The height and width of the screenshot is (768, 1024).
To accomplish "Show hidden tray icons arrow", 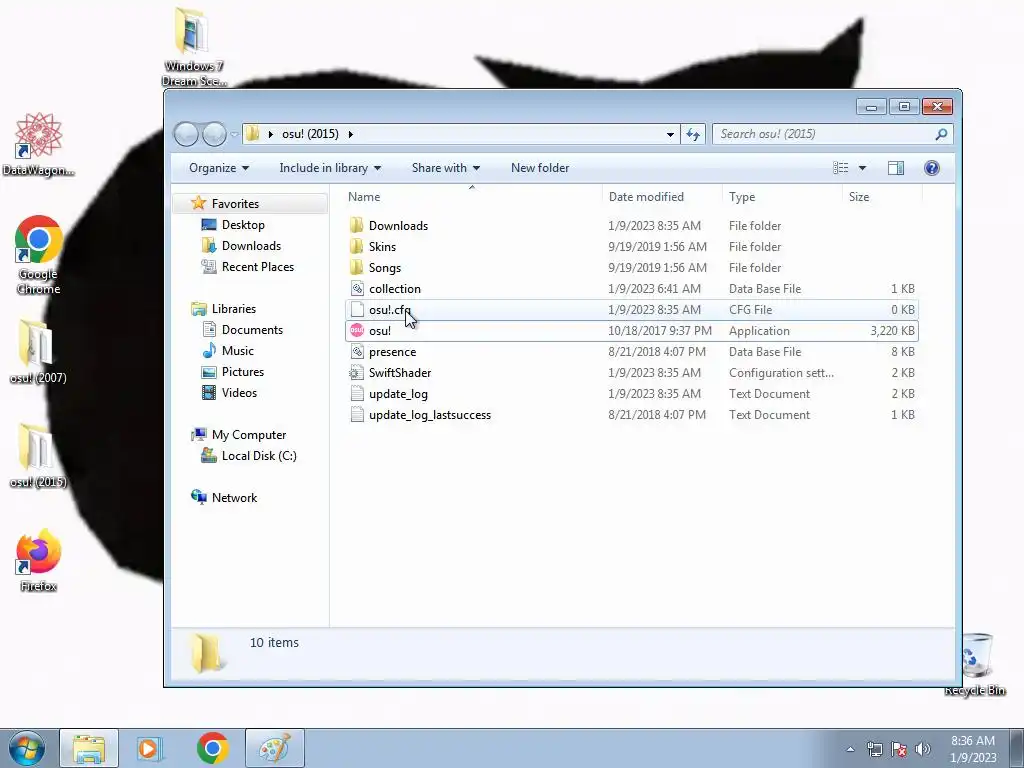I will tap(850, 749).
